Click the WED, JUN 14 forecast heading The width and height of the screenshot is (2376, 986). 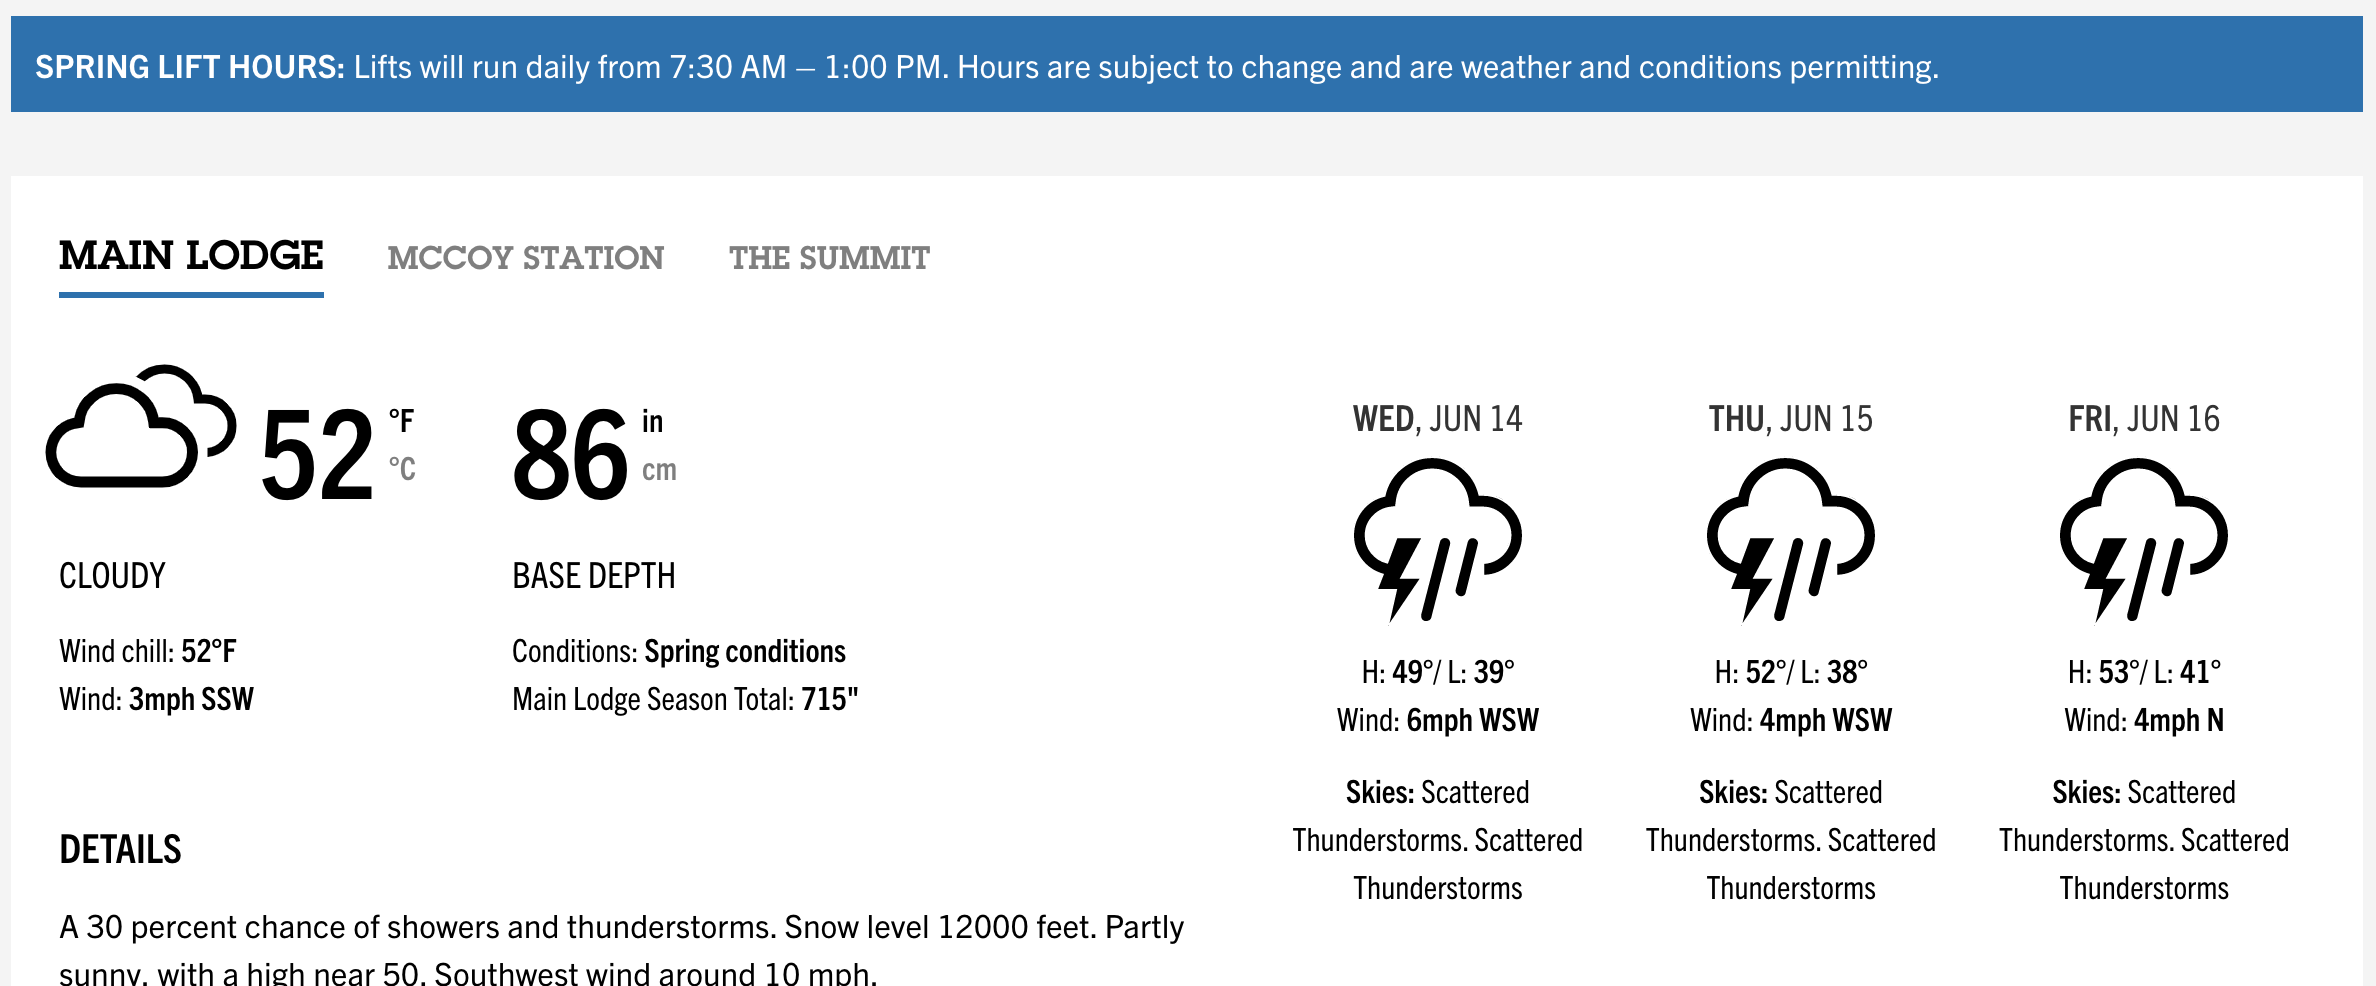[1438, 419]
